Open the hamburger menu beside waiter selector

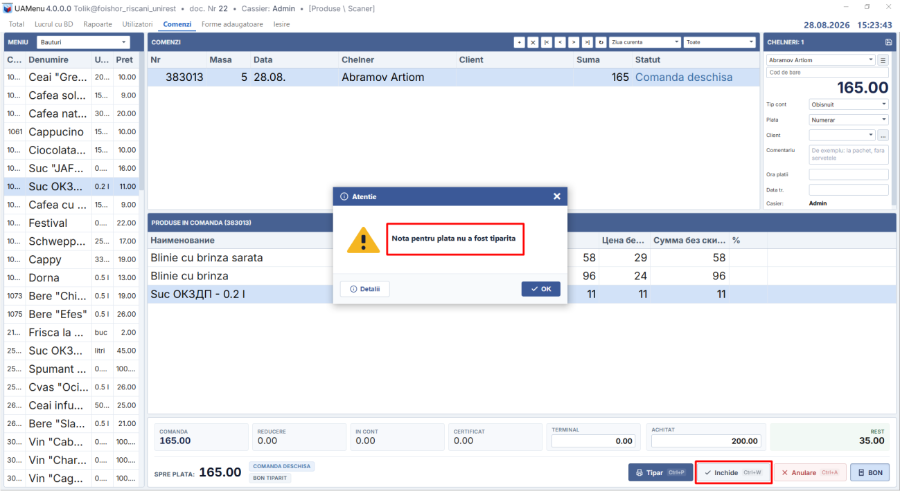click(x=883, y=60)
